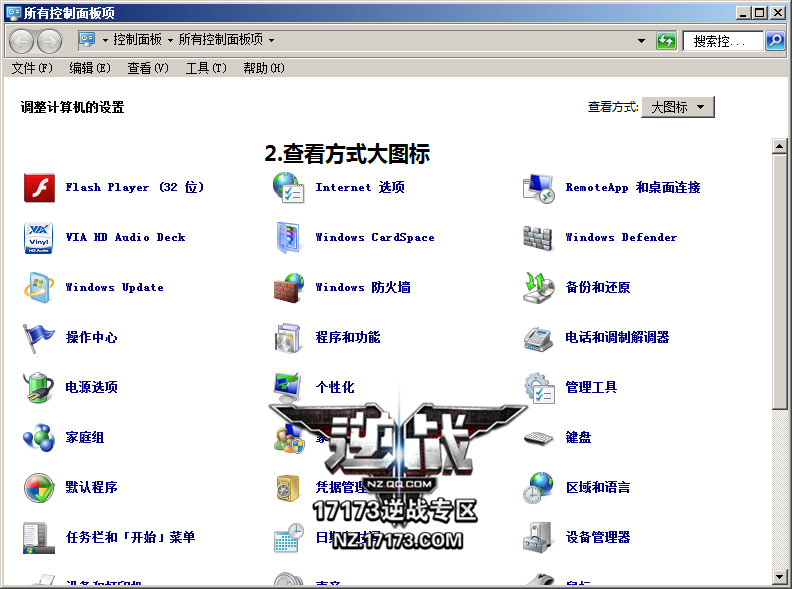
Task: Open the Flash Player (32 位) icon
Action: [39, 187]
